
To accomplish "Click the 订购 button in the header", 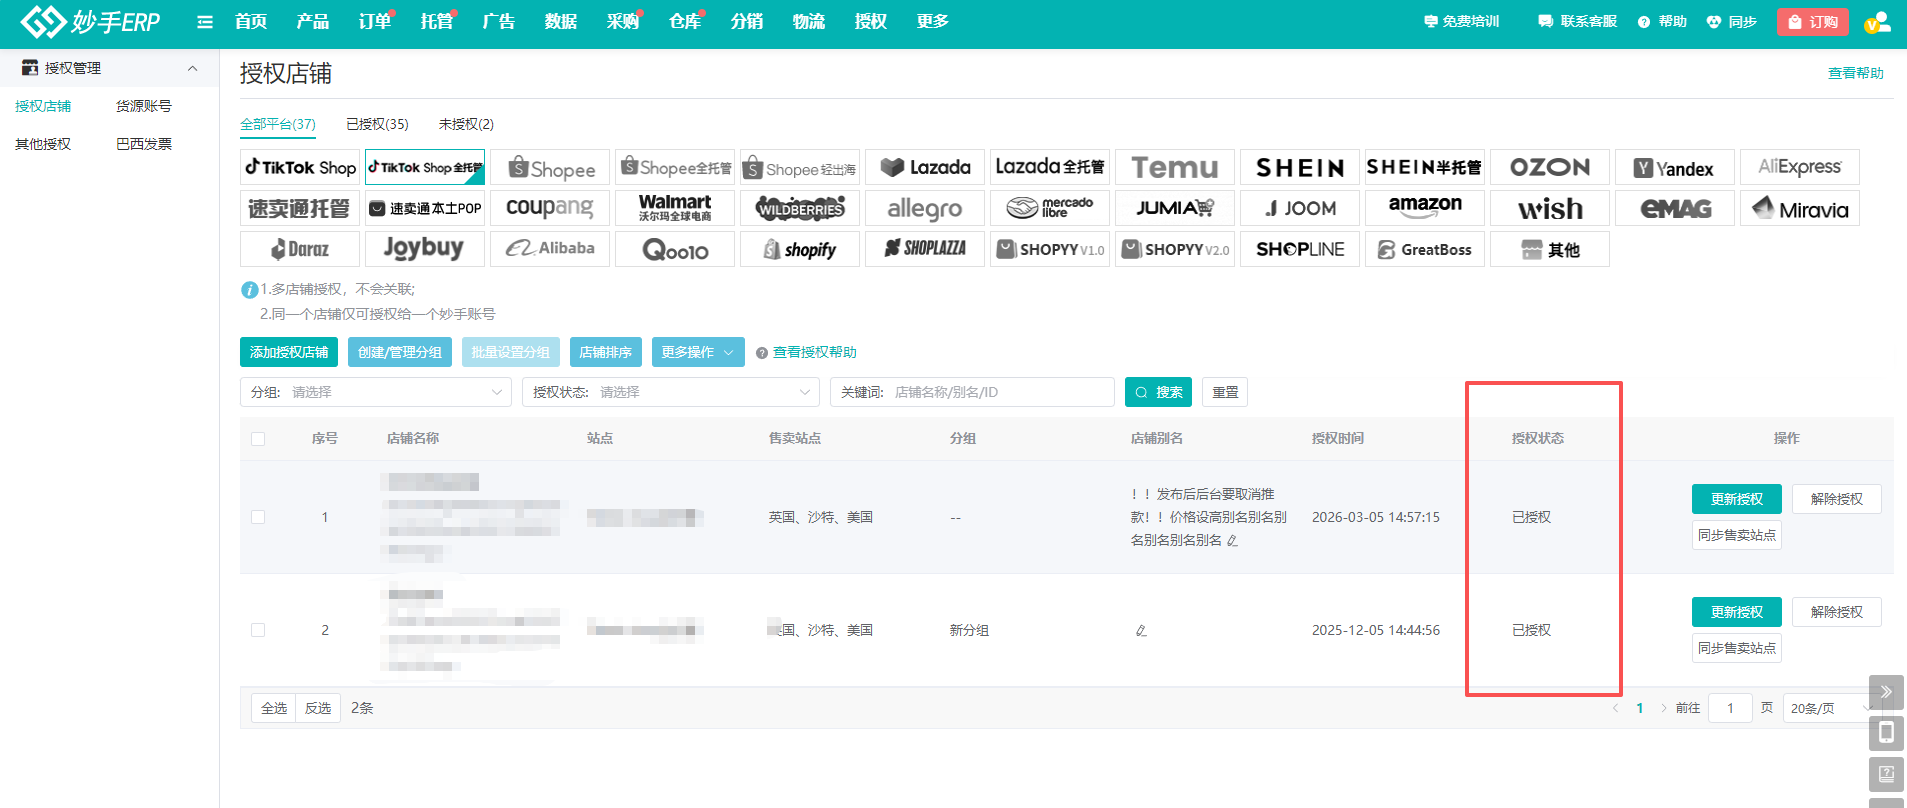I will tap(1813, 22).
